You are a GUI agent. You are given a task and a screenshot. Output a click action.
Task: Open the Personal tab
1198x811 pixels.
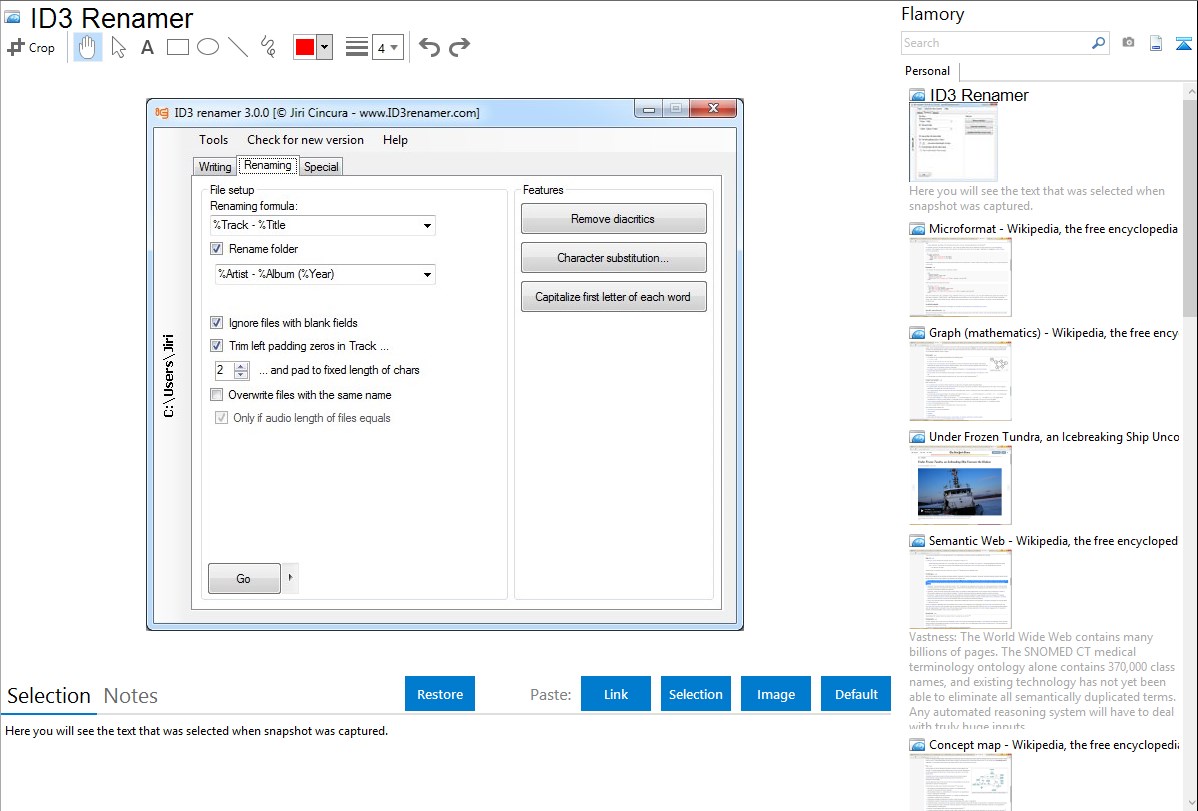(x=927, y=71)
